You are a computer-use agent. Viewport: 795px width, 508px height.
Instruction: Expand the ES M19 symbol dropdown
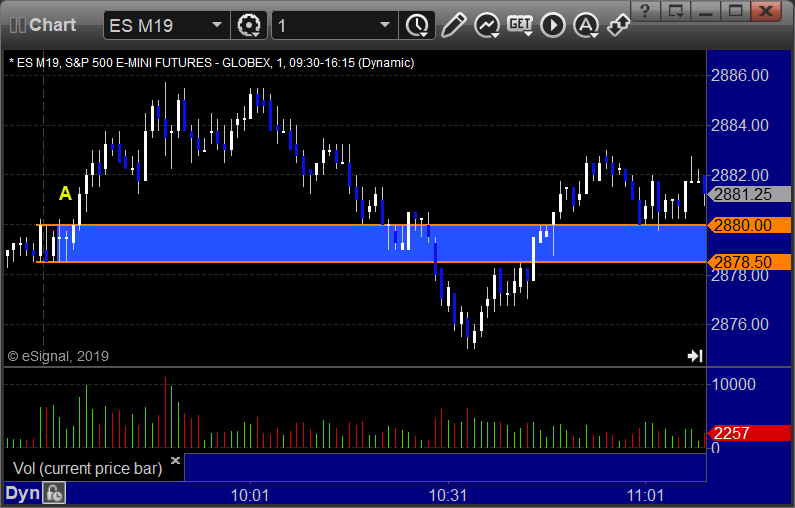216,25
